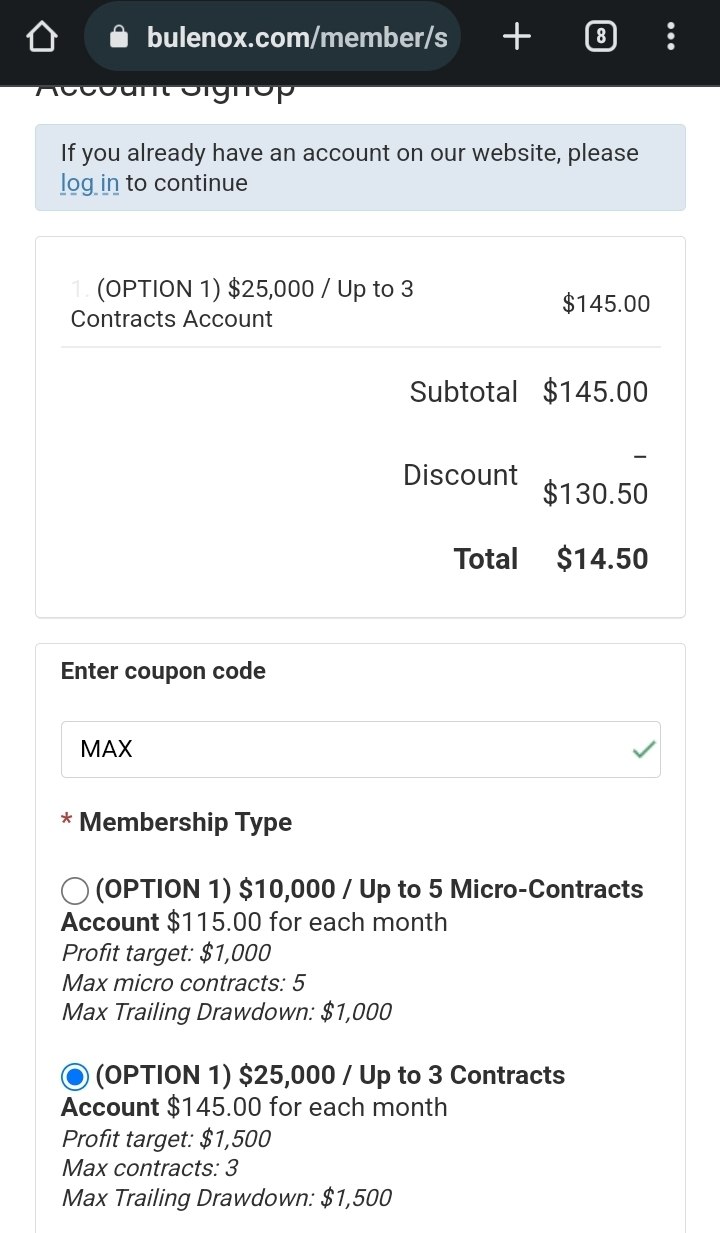Tap the Account Signup page heading
Screen dimensions: 720x1233
point(166,87)
